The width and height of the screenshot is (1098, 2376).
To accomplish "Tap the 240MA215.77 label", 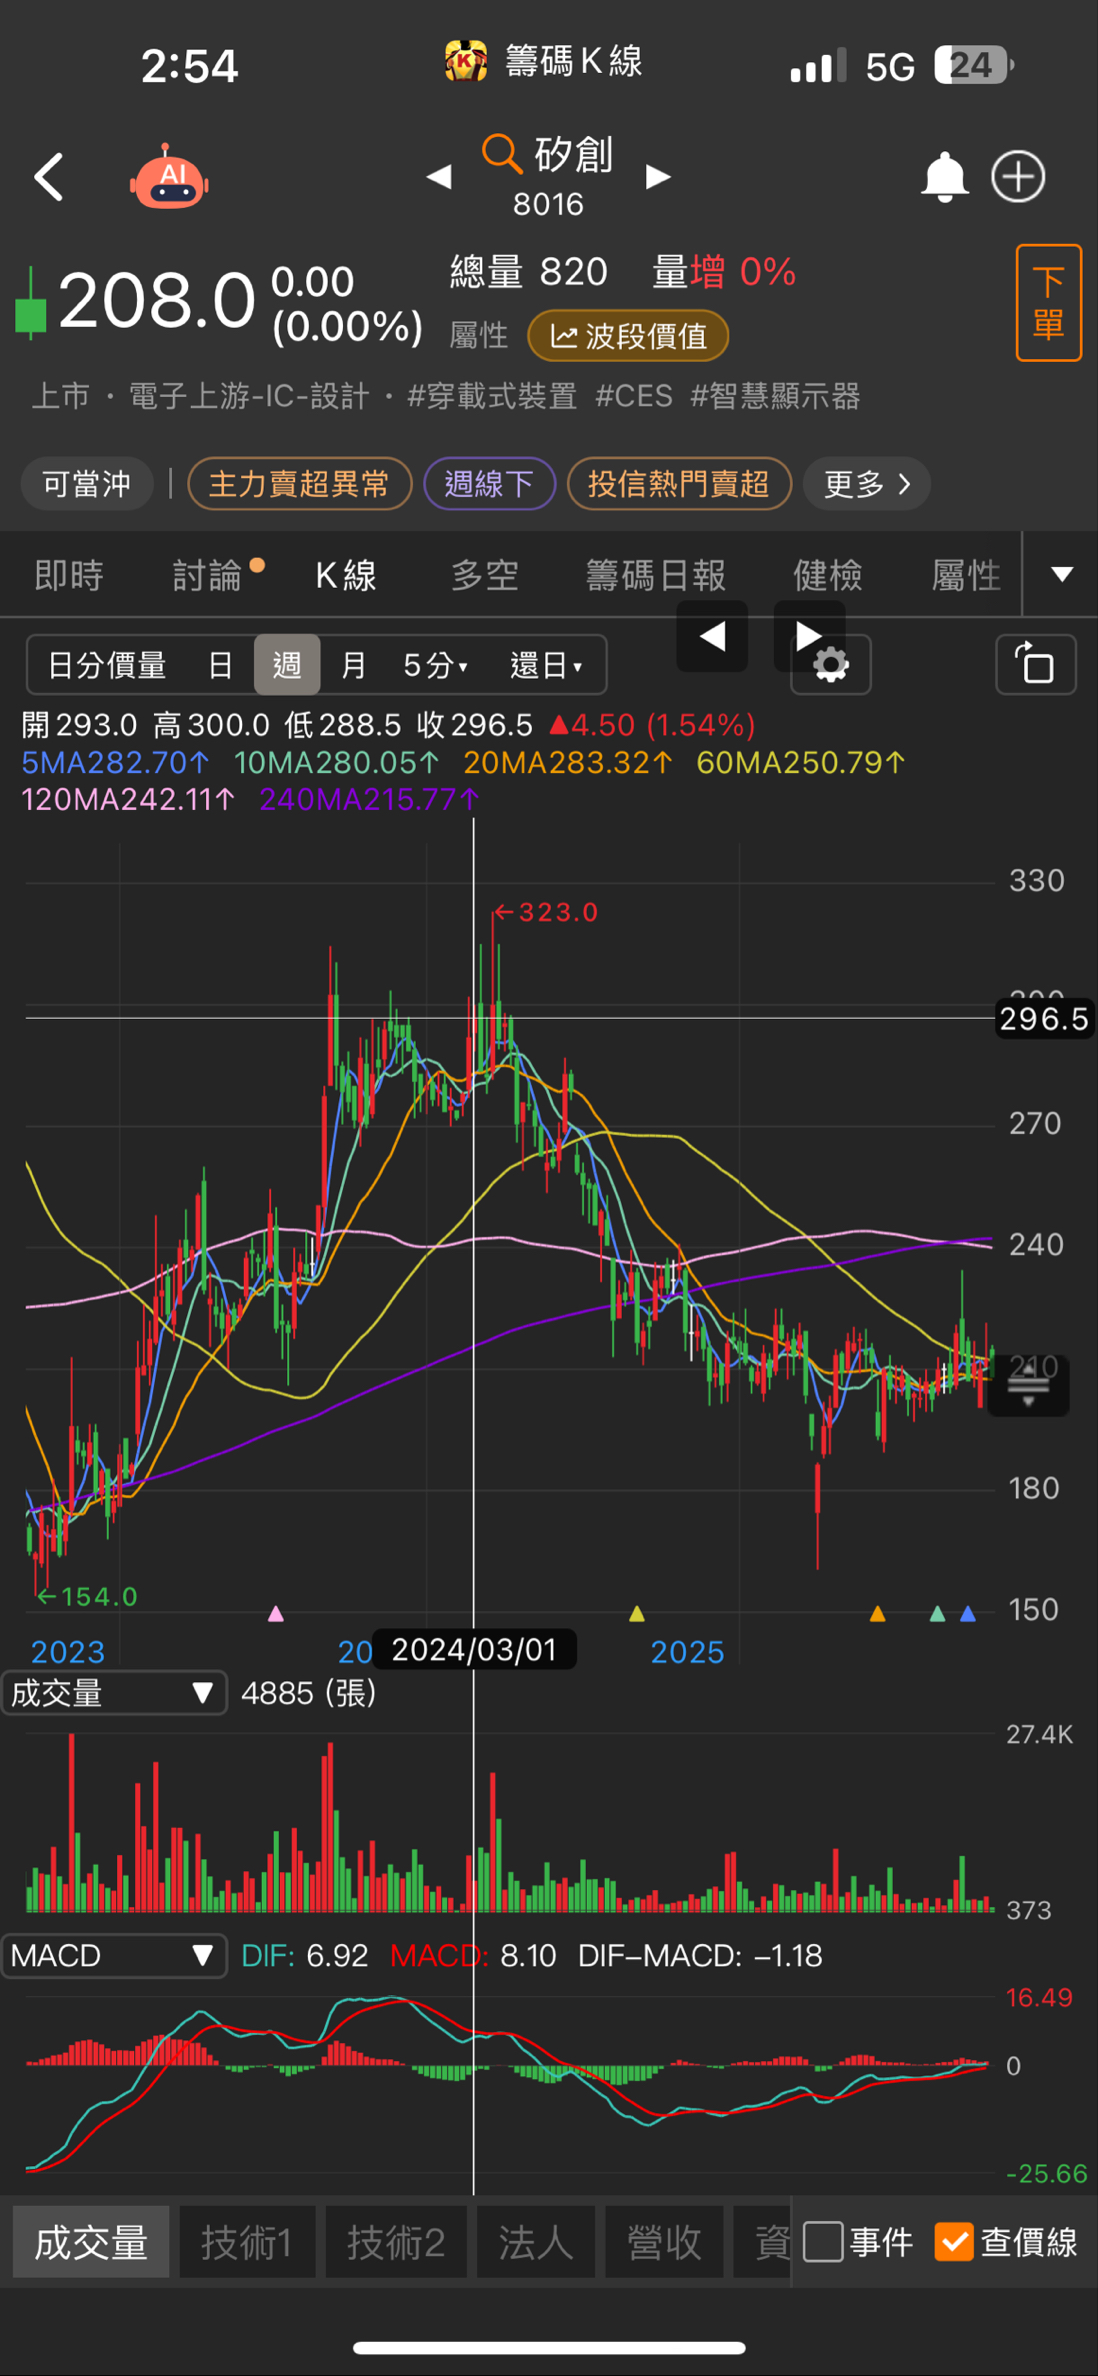I will tap(370, 799).
